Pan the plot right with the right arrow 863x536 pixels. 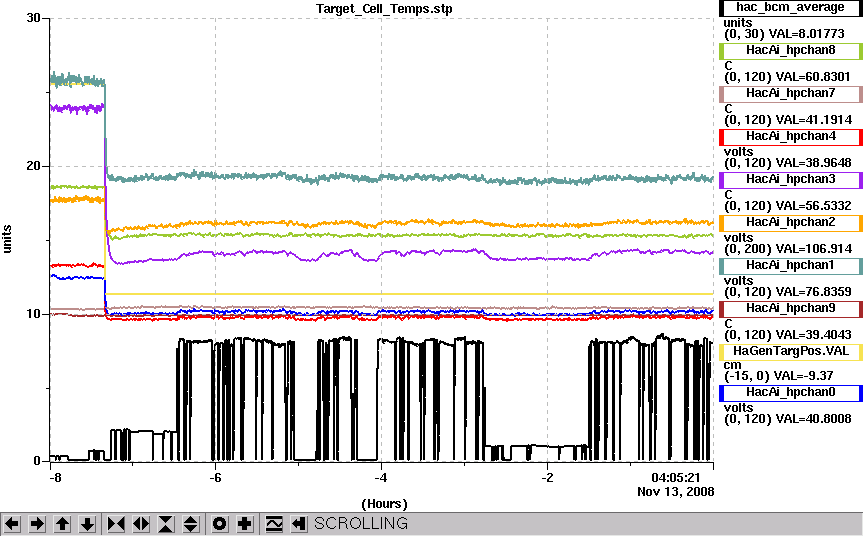tap(37, 523)
